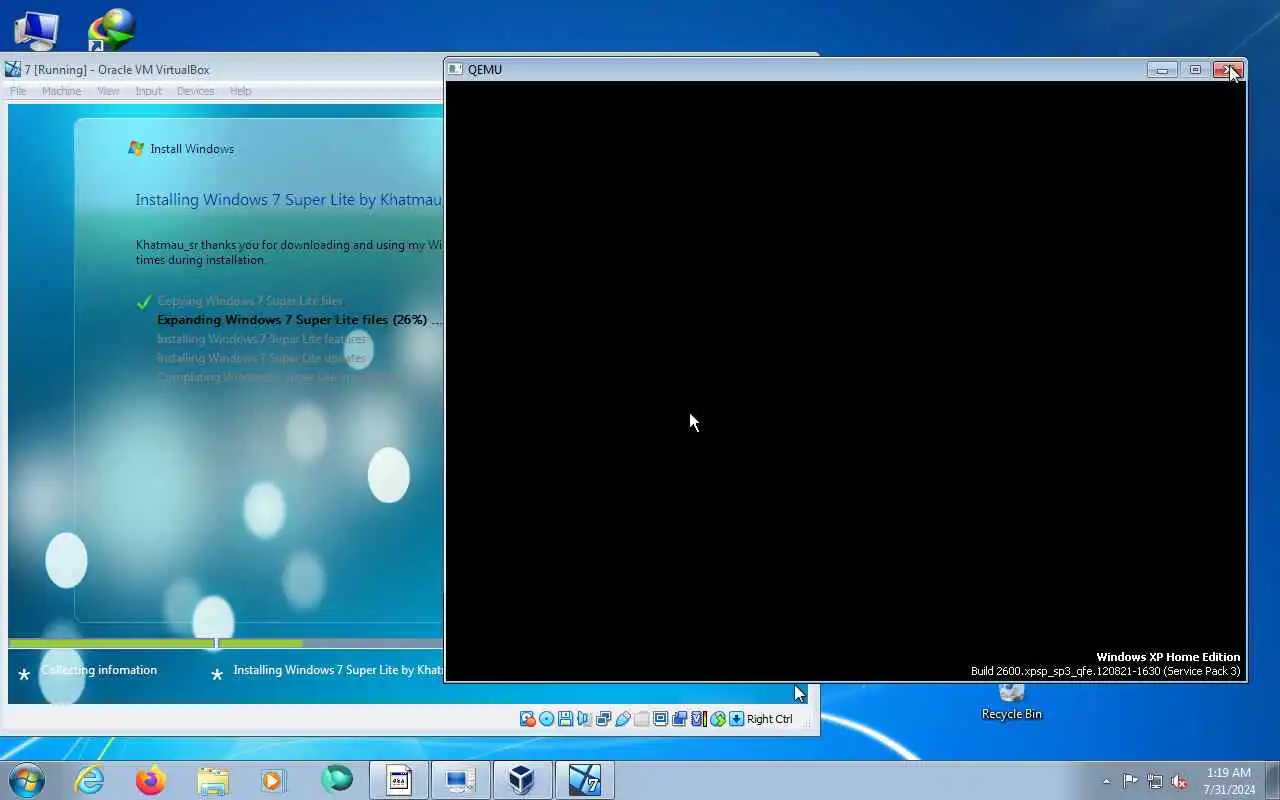Click the Windows 7 install progress bar
The width and height of the screenshot is (1280, 800).
coord(225,643)
